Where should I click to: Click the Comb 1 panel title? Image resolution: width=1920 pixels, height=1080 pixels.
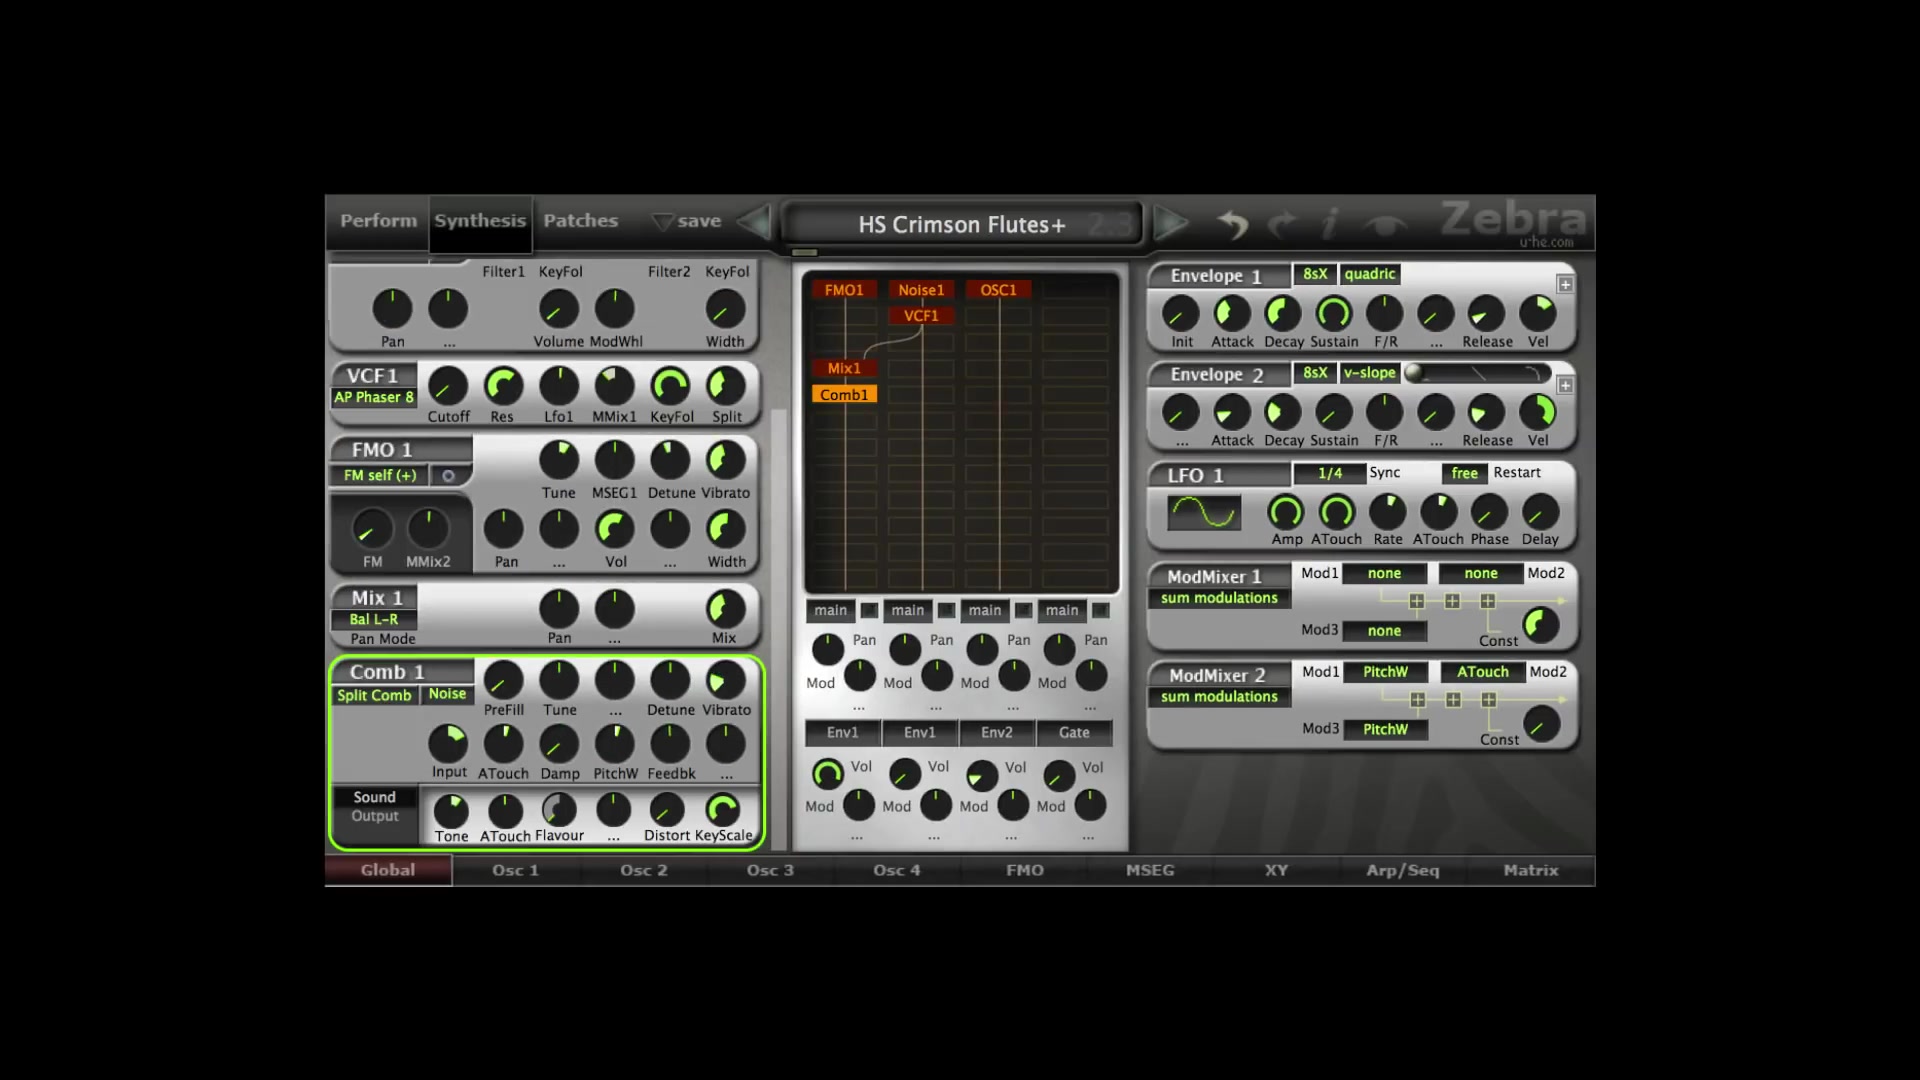point(387,672)
